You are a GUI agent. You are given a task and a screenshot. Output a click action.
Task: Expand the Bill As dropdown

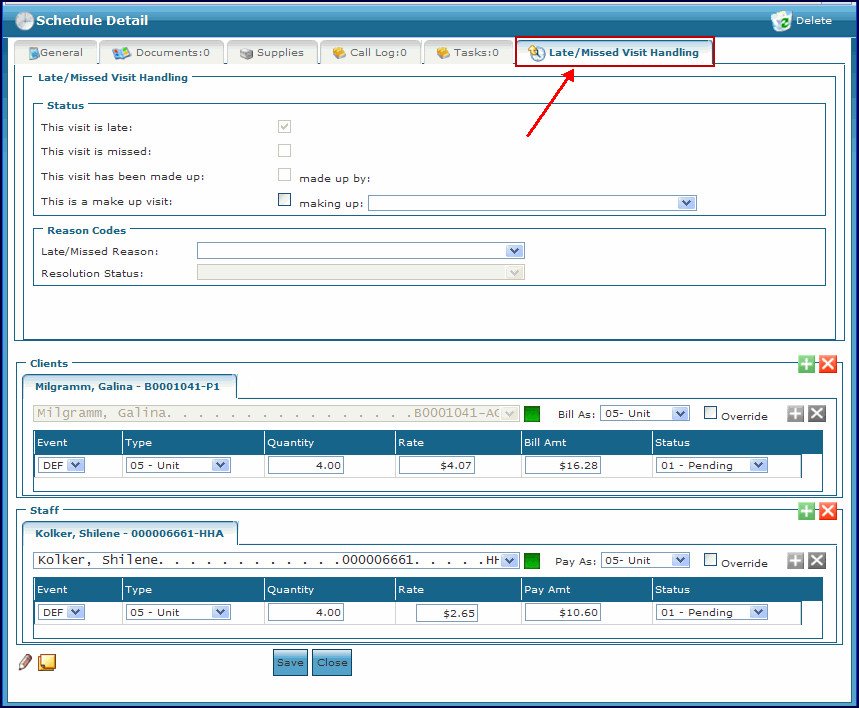tap(680, 414)
